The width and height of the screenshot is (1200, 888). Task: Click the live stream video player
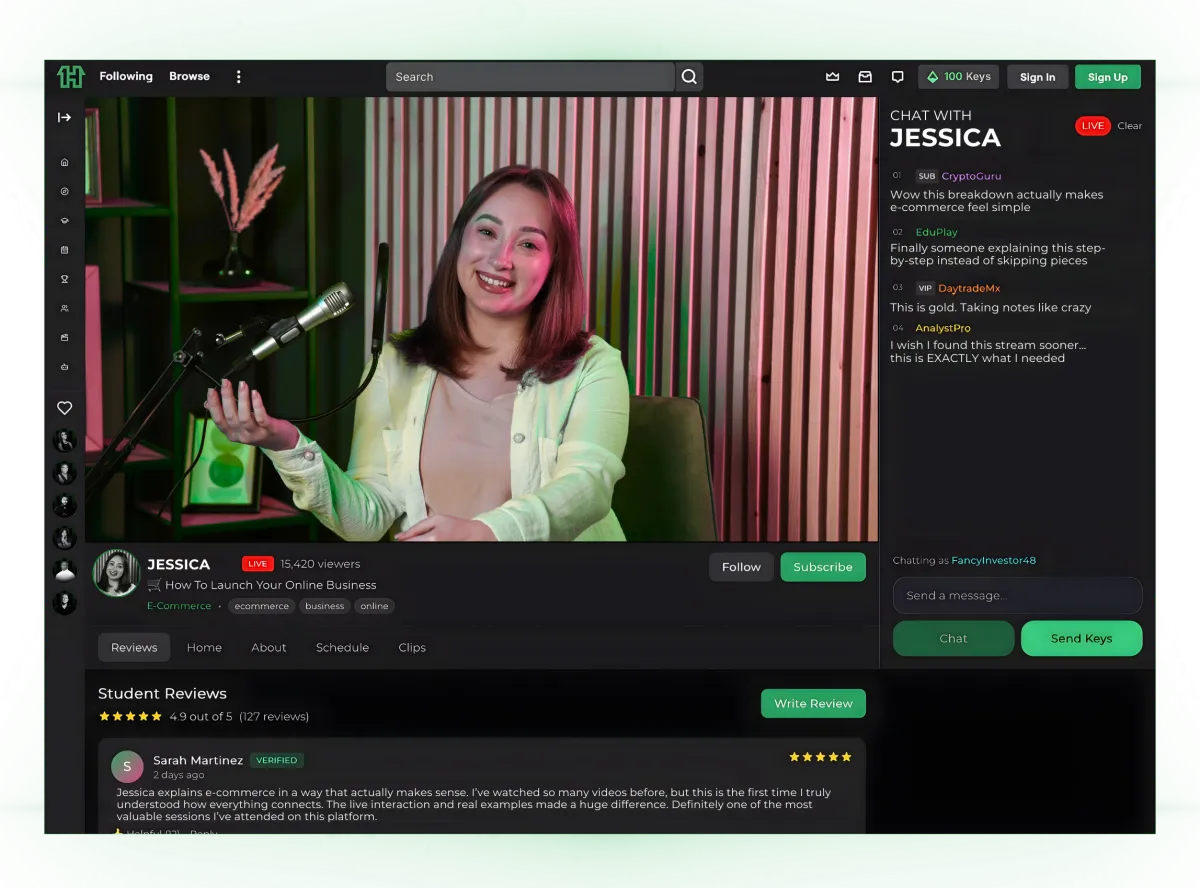coord(481,319)
